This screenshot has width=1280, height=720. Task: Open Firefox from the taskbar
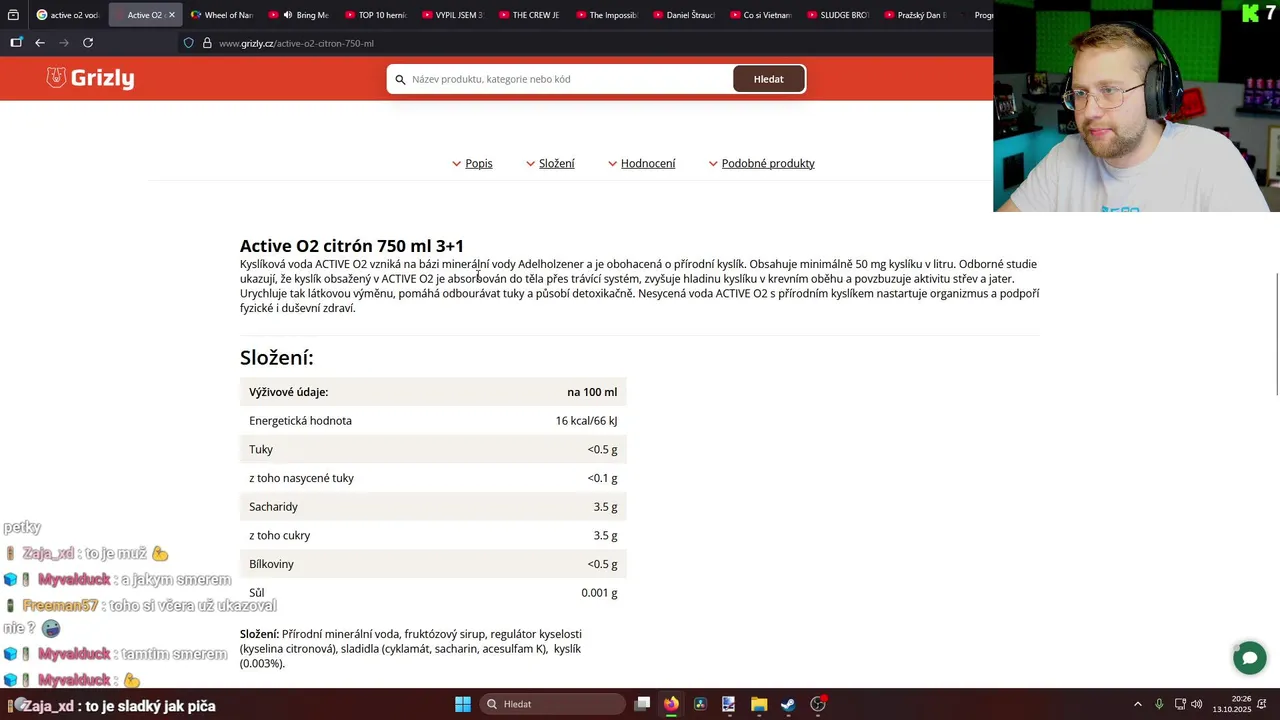point(671,704)
